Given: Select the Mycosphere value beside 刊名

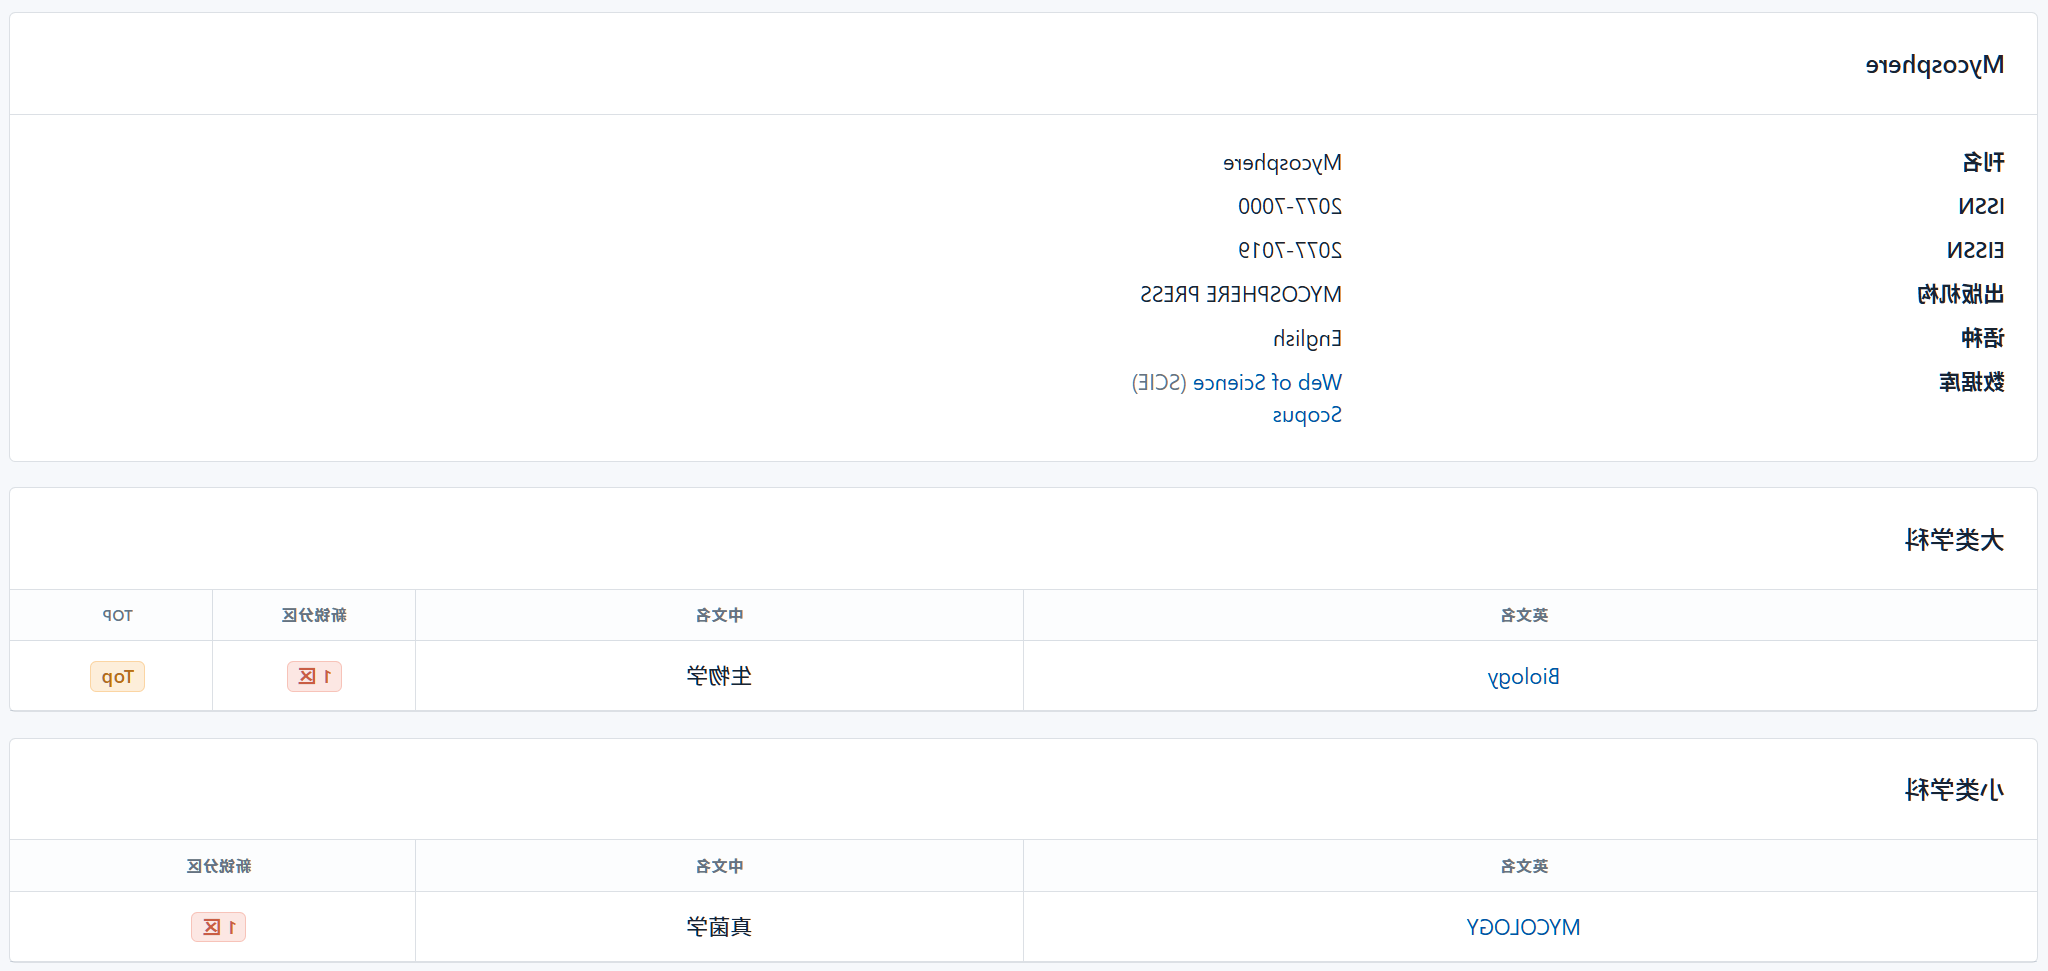Looking at the screenshot, I should (1282, 162).
